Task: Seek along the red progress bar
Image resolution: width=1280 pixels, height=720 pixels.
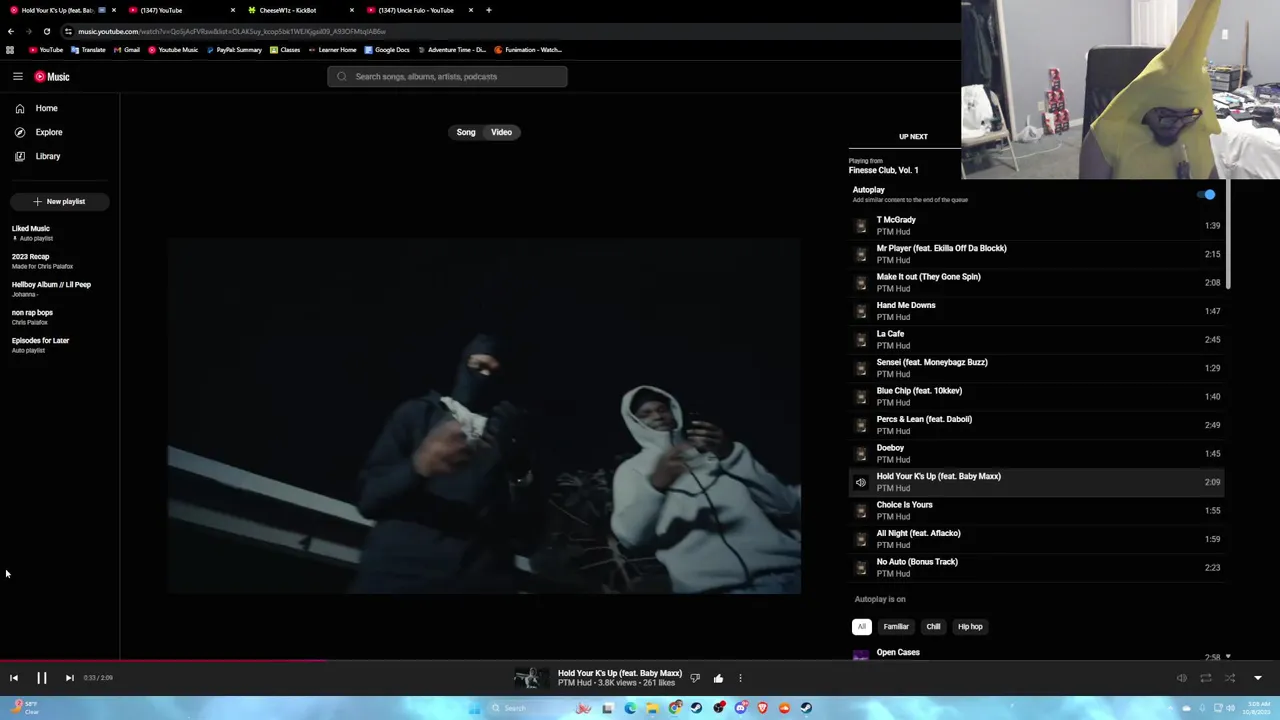Action: pyautogui.click(x=163, y=660)
